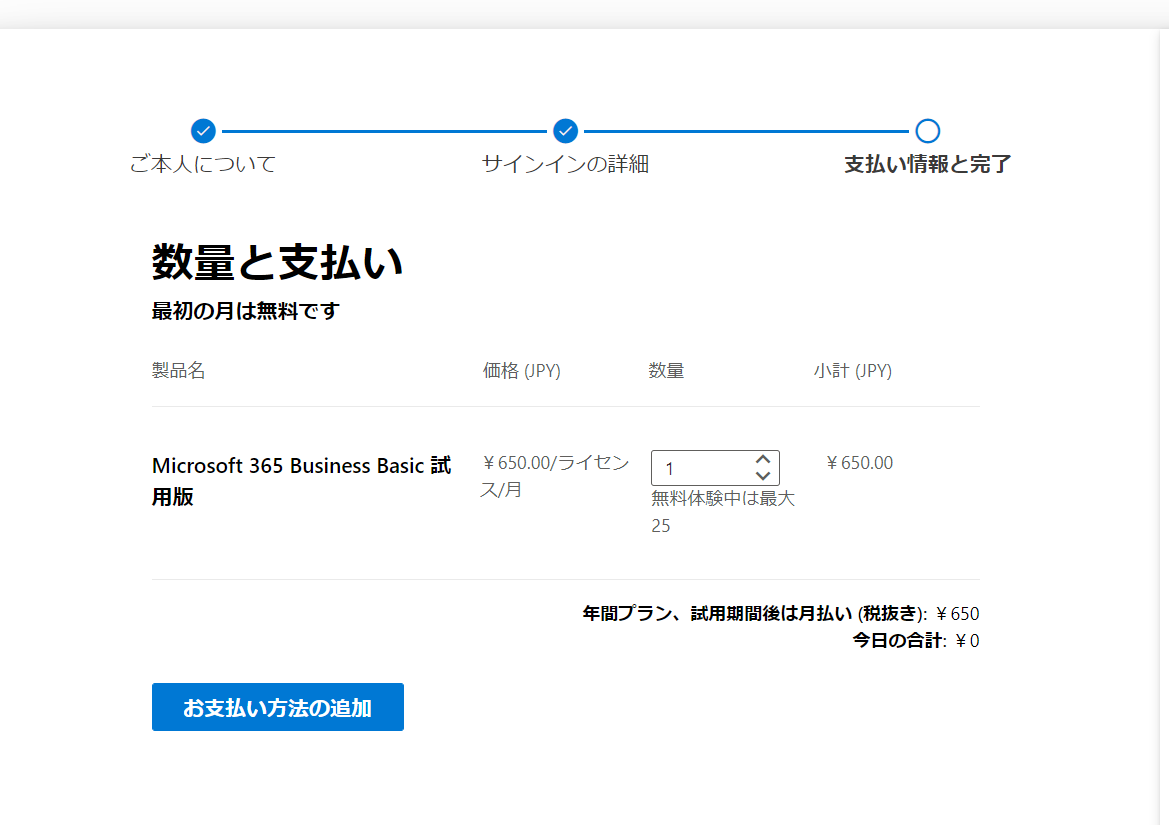Increase quantity with the up arrow
The image size is (1169, 825).
coord(763,459)
